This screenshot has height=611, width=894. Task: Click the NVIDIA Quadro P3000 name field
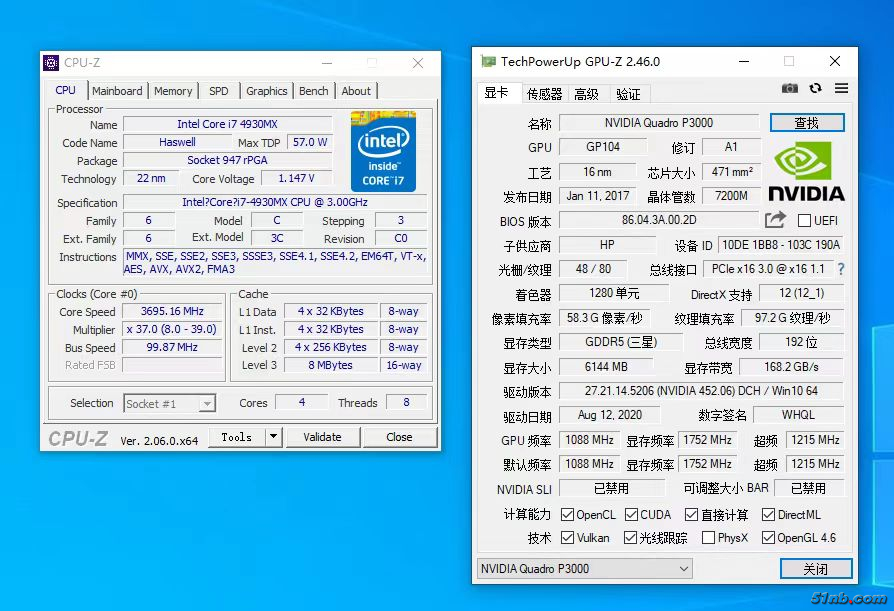pos(659,123)
